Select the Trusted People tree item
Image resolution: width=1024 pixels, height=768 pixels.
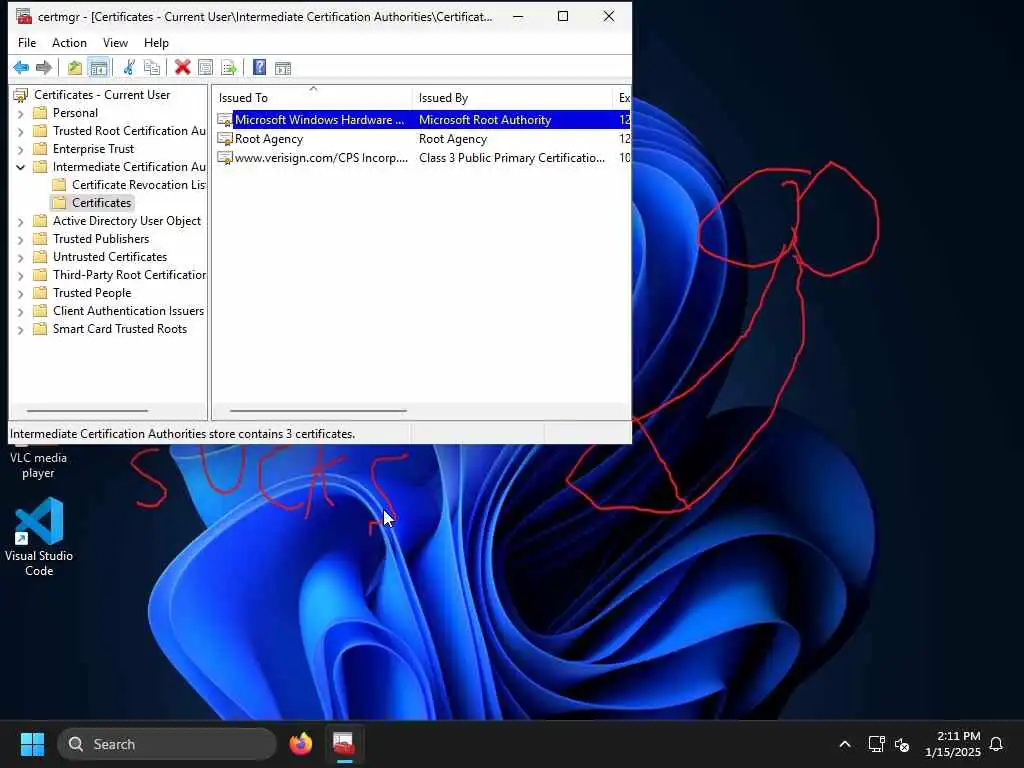pos(92,293)
